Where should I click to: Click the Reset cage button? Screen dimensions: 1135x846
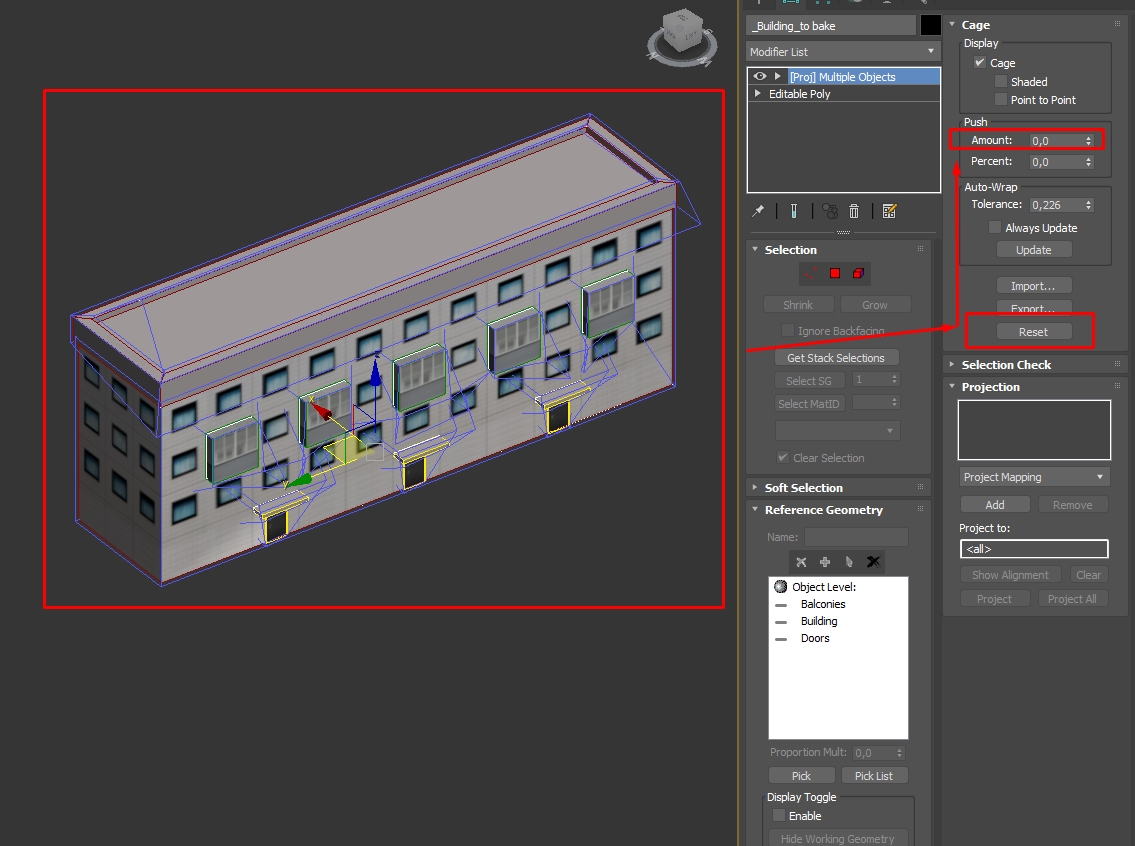point(1034,331)
